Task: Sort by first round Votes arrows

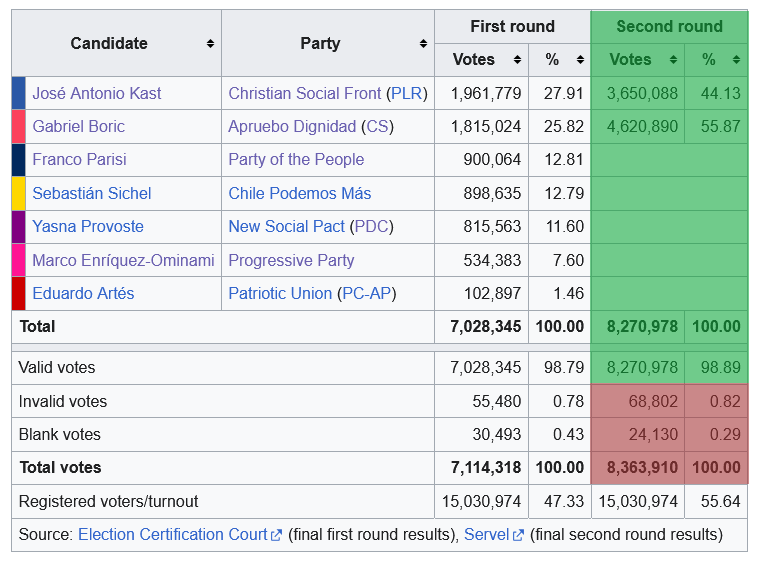Action: [517, 60]
